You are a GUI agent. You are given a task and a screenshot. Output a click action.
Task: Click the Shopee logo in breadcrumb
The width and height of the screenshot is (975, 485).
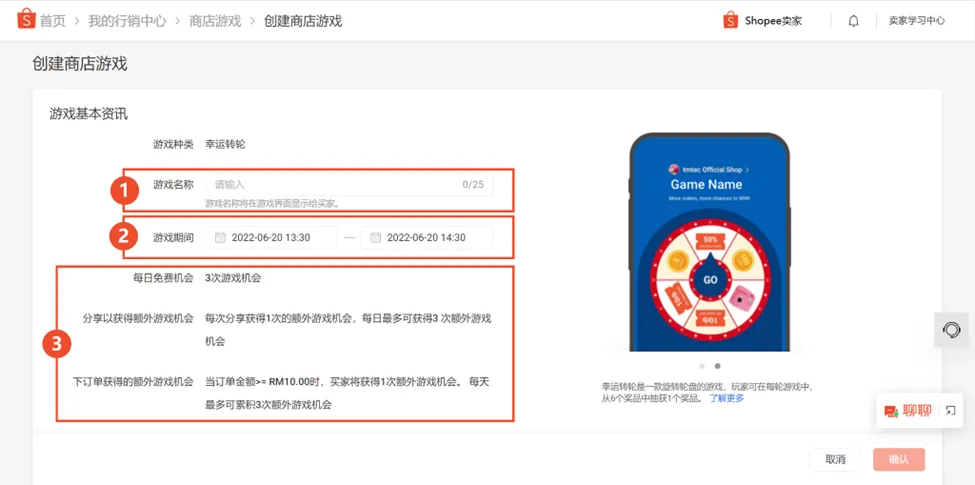[x=26, y=19]
